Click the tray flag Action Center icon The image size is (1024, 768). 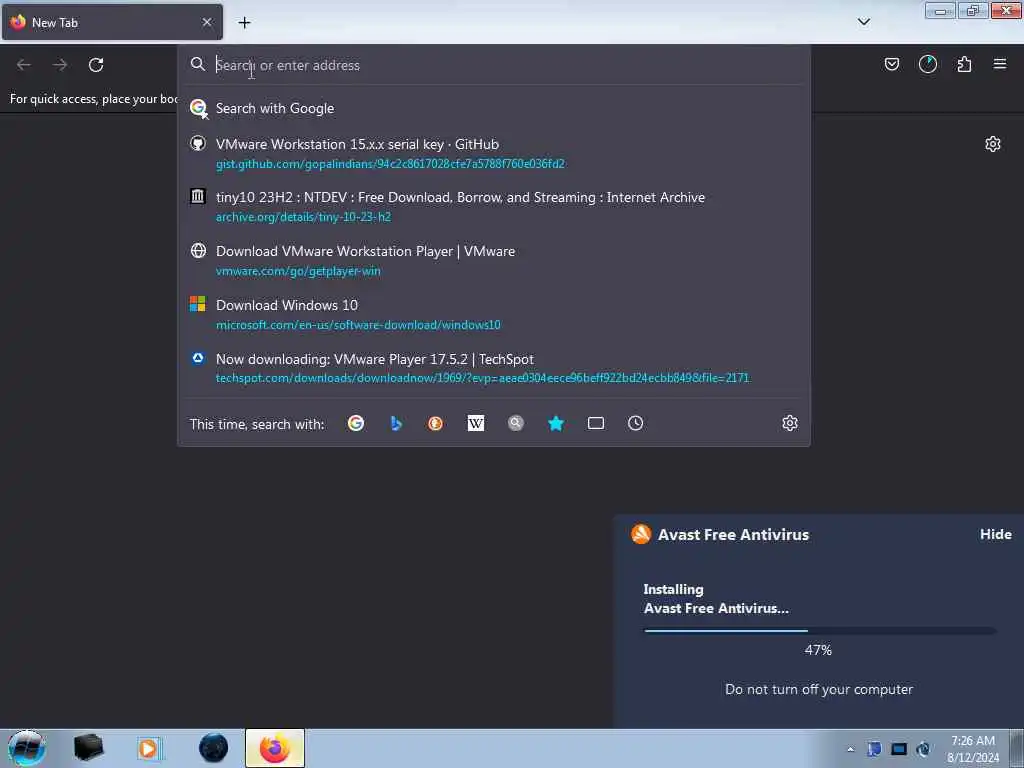click(x=874, y=749)
